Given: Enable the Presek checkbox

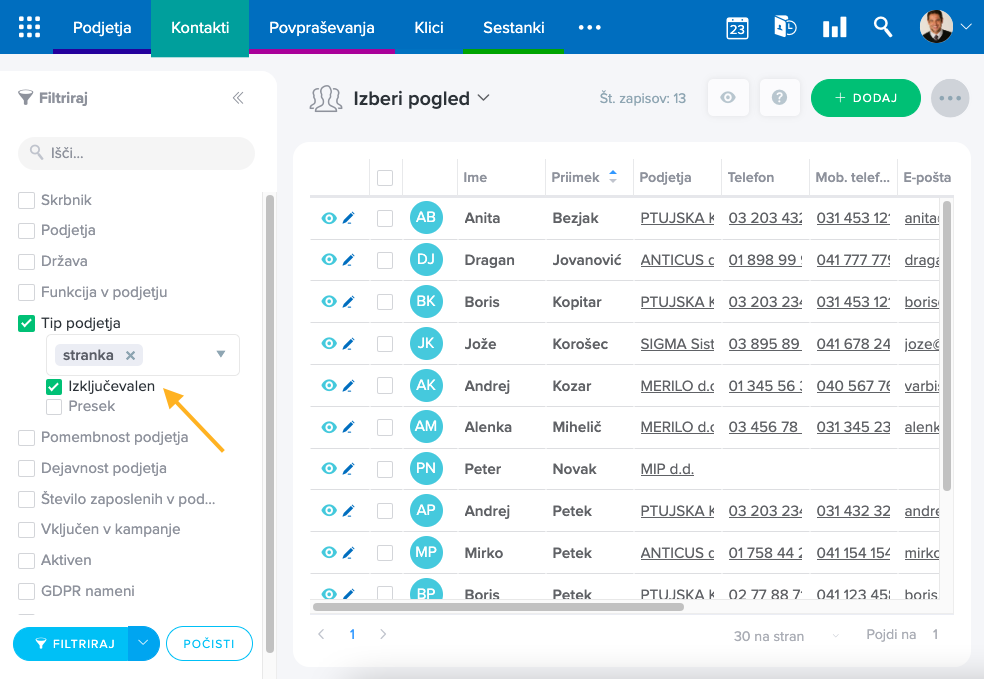Looking at the screenshot, I should tap(54, 407).
